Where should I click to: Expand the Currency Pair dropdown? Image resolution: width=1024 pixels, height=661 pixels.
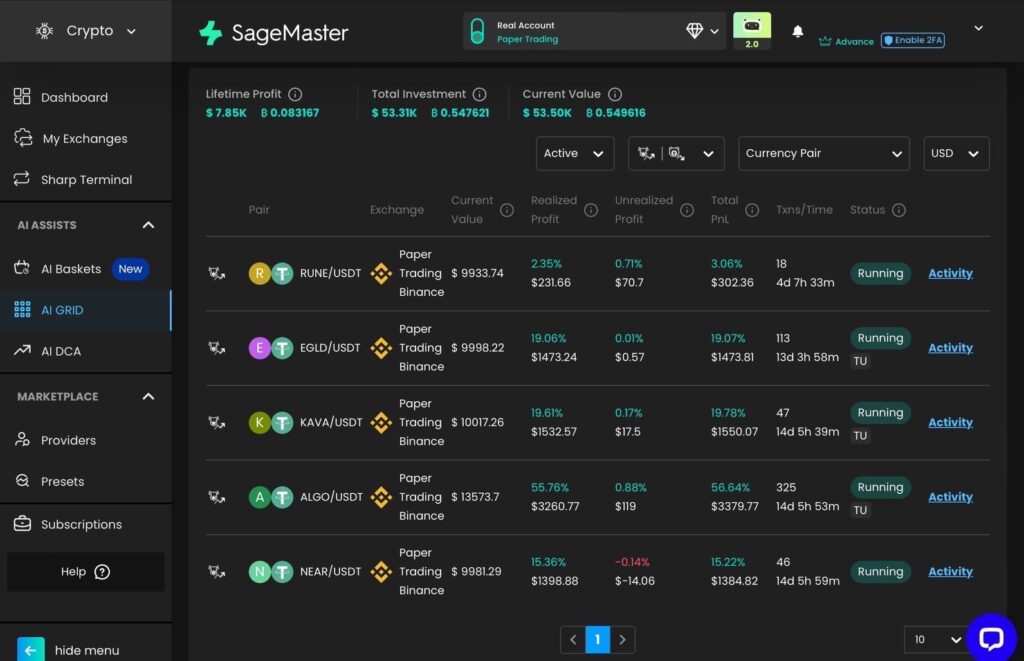point(823,153)
